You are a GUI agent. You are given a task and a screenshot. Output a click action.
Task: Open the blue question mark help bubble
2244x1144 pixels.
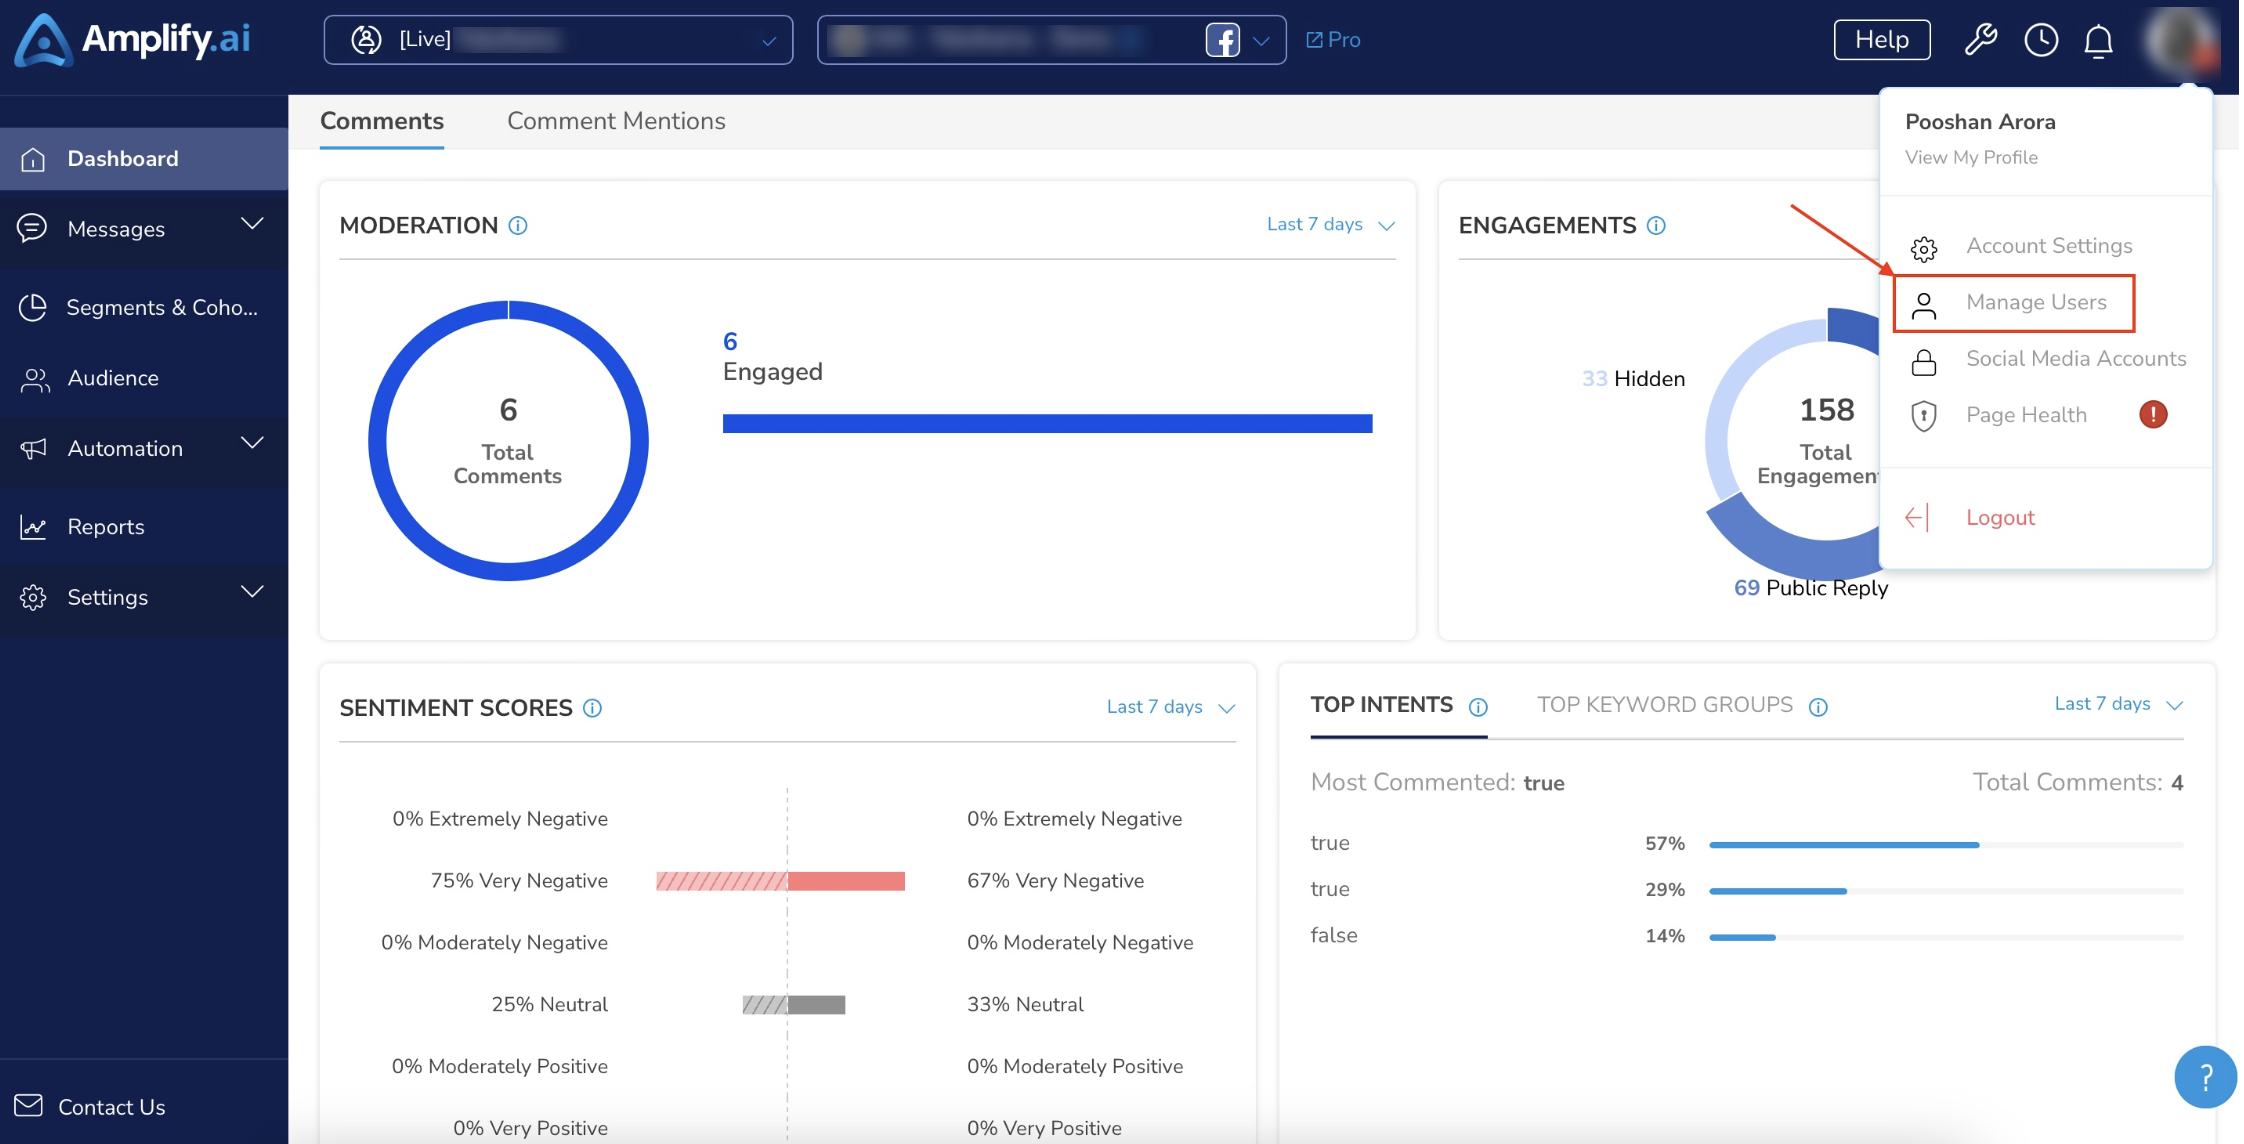tap(2204, 1077)
